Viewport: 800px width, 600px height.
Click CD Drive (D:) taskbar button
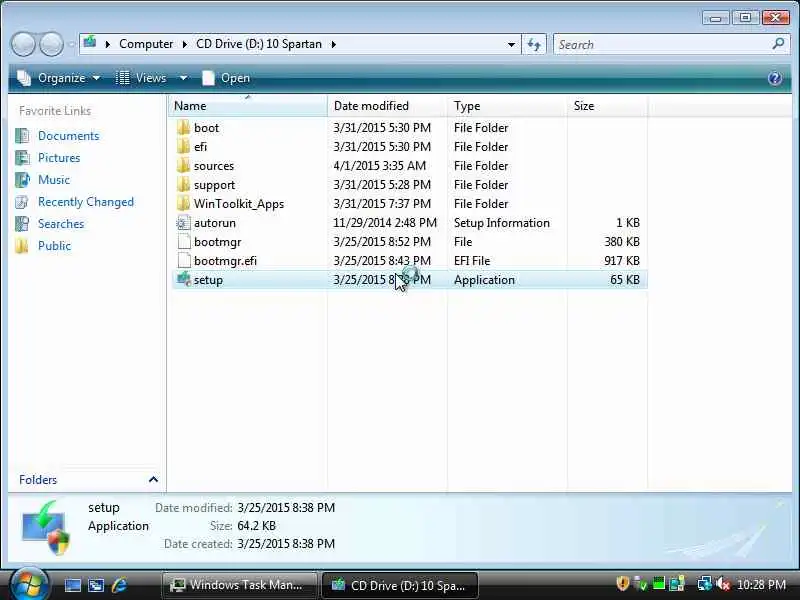[x=399, y=585]
